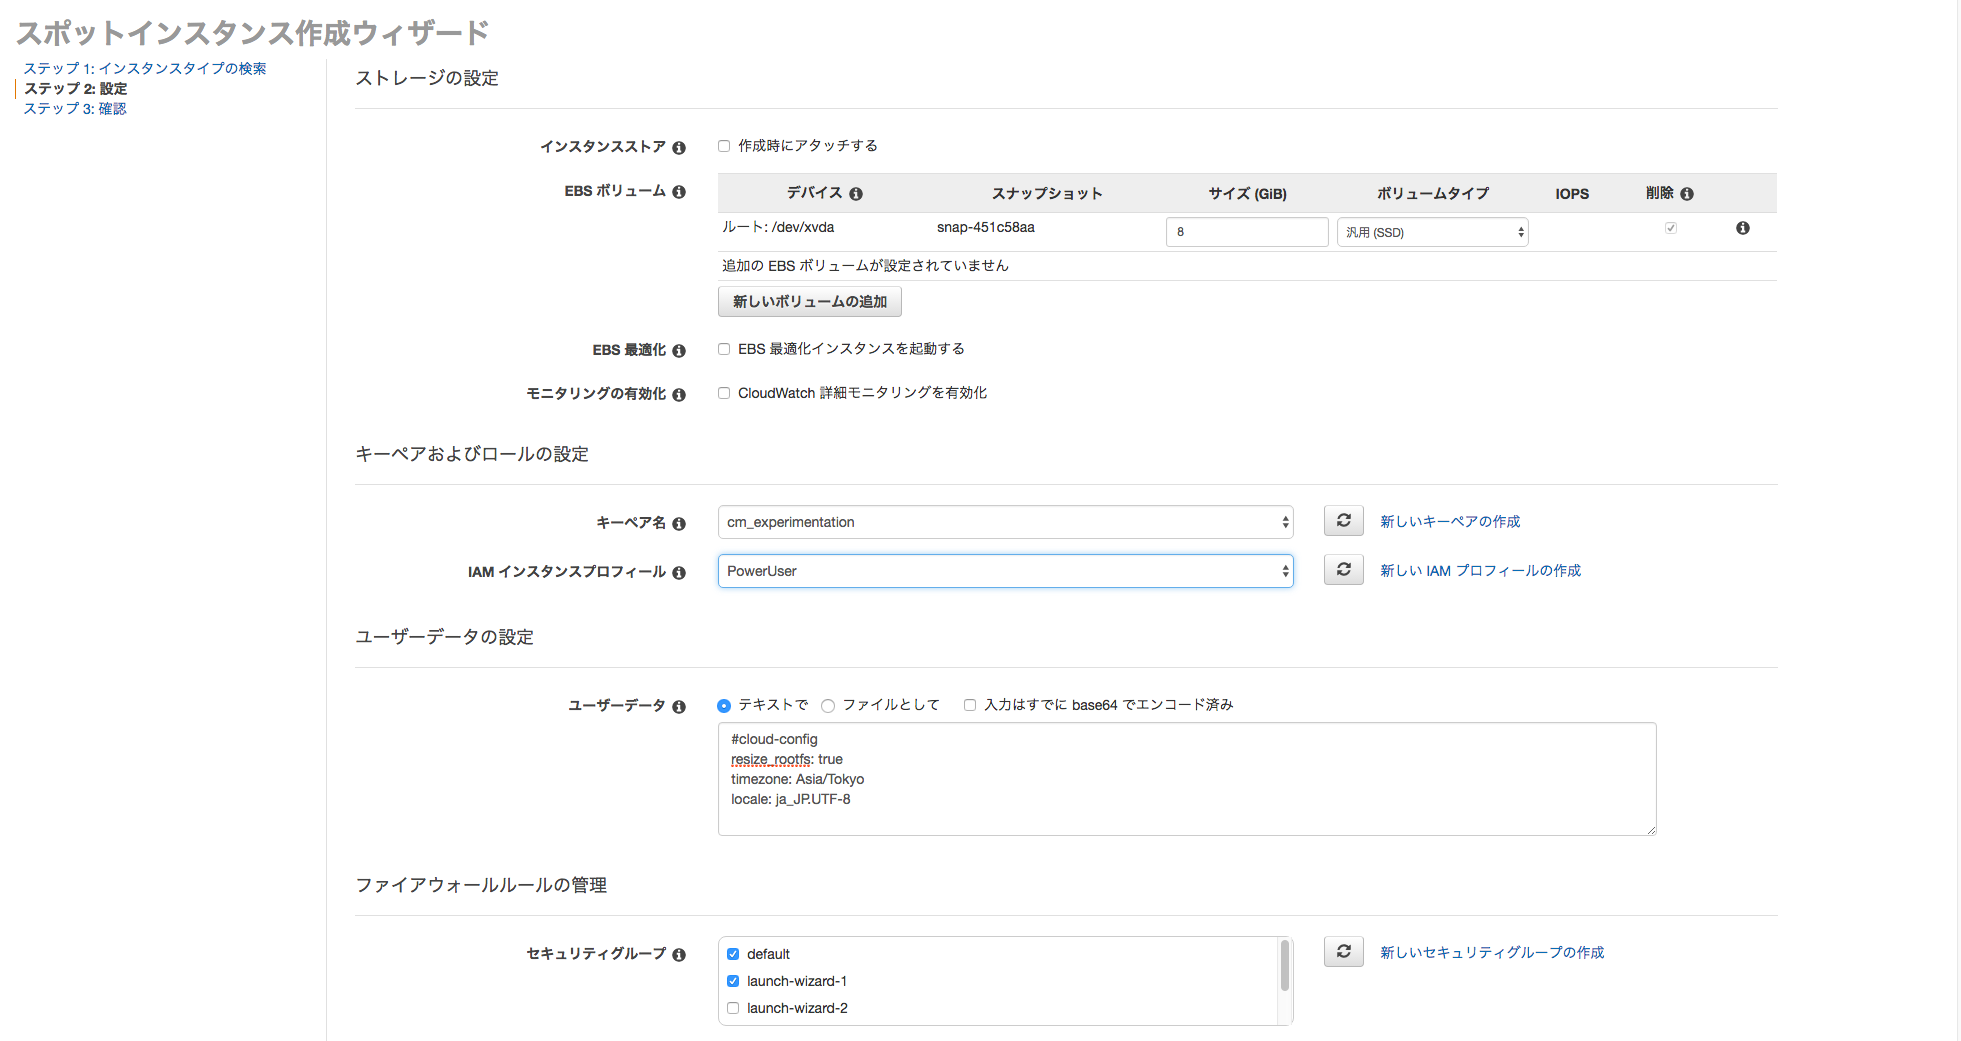This screenshot has width=1961, height=1041.
Task: Open 新しい IAM プロフィールの作成 link
Action: [x=1481, y=571]
